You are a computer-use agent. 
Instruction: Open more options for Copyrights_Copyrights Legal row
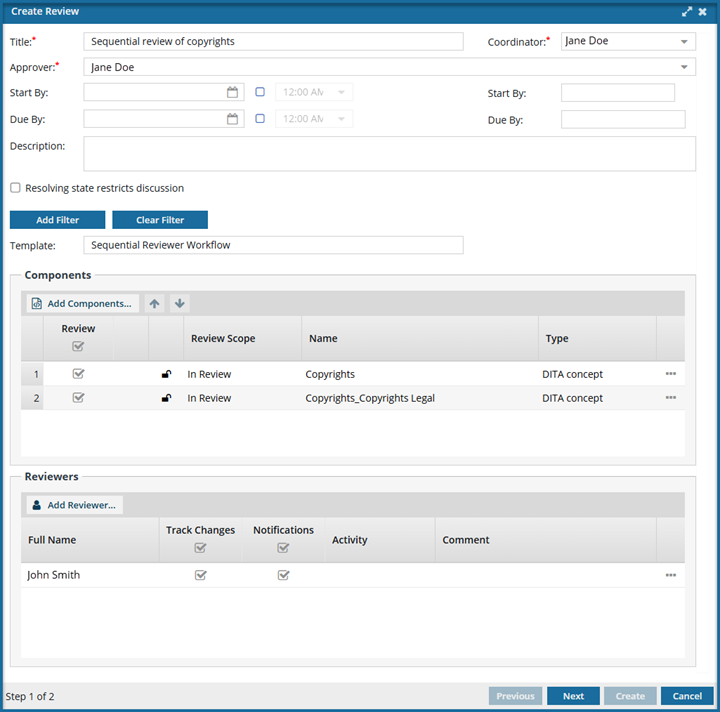coord(670,398)
